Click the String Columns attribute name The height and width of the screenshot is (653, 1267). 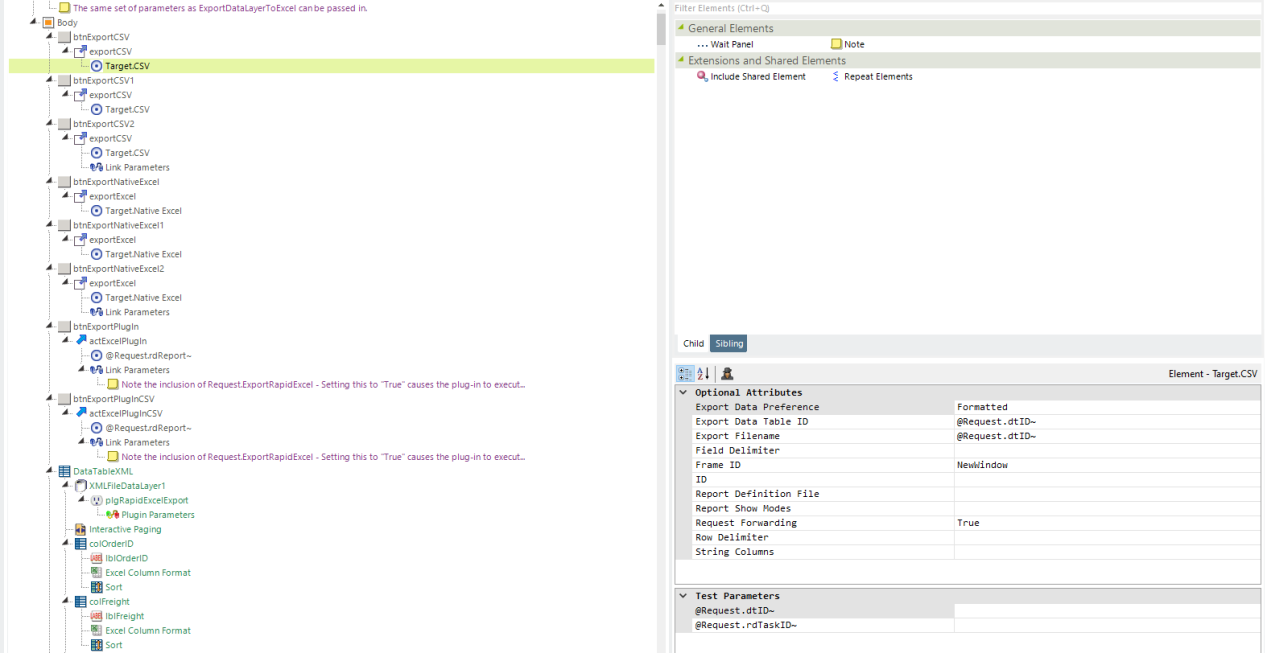[735, 552]
